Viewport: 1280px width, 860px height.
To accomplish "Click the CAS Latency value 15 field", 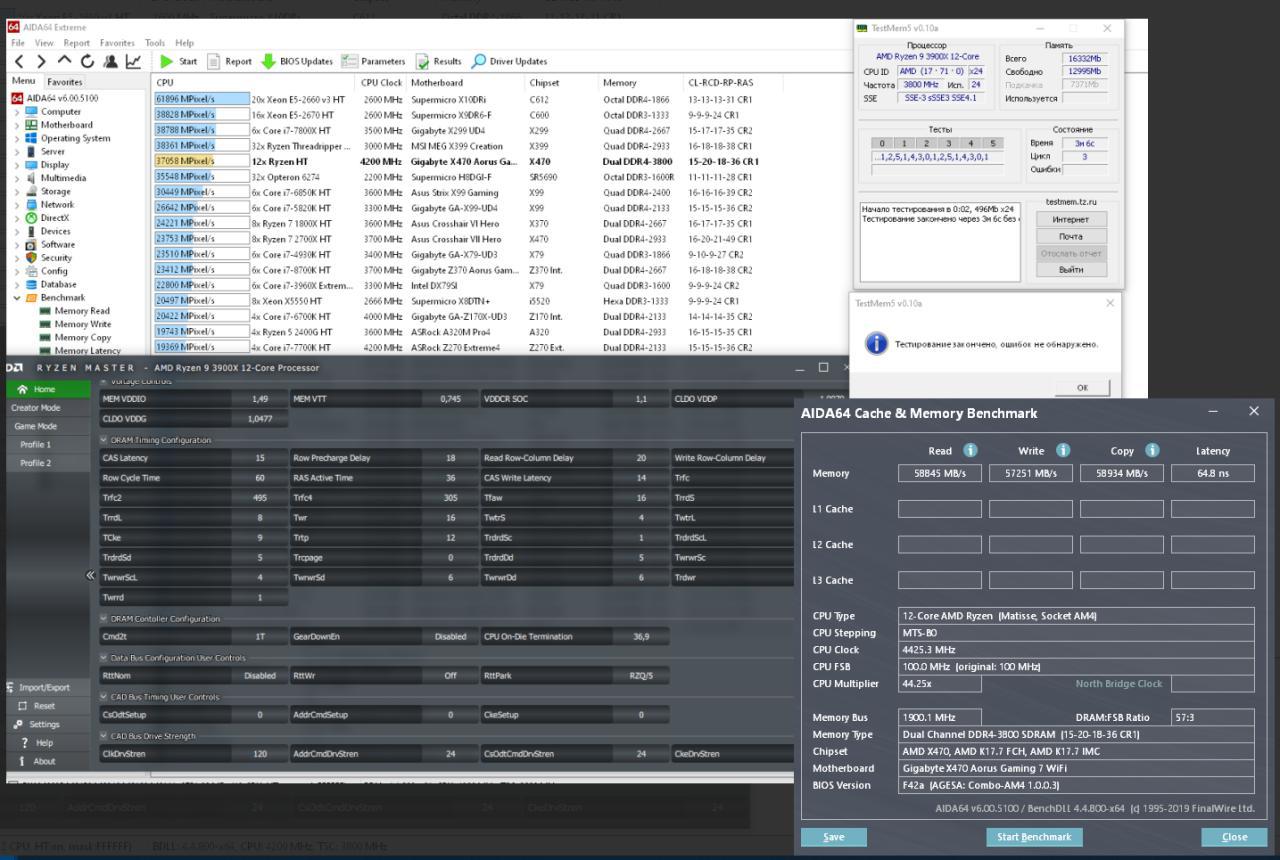I will [259, 458].
